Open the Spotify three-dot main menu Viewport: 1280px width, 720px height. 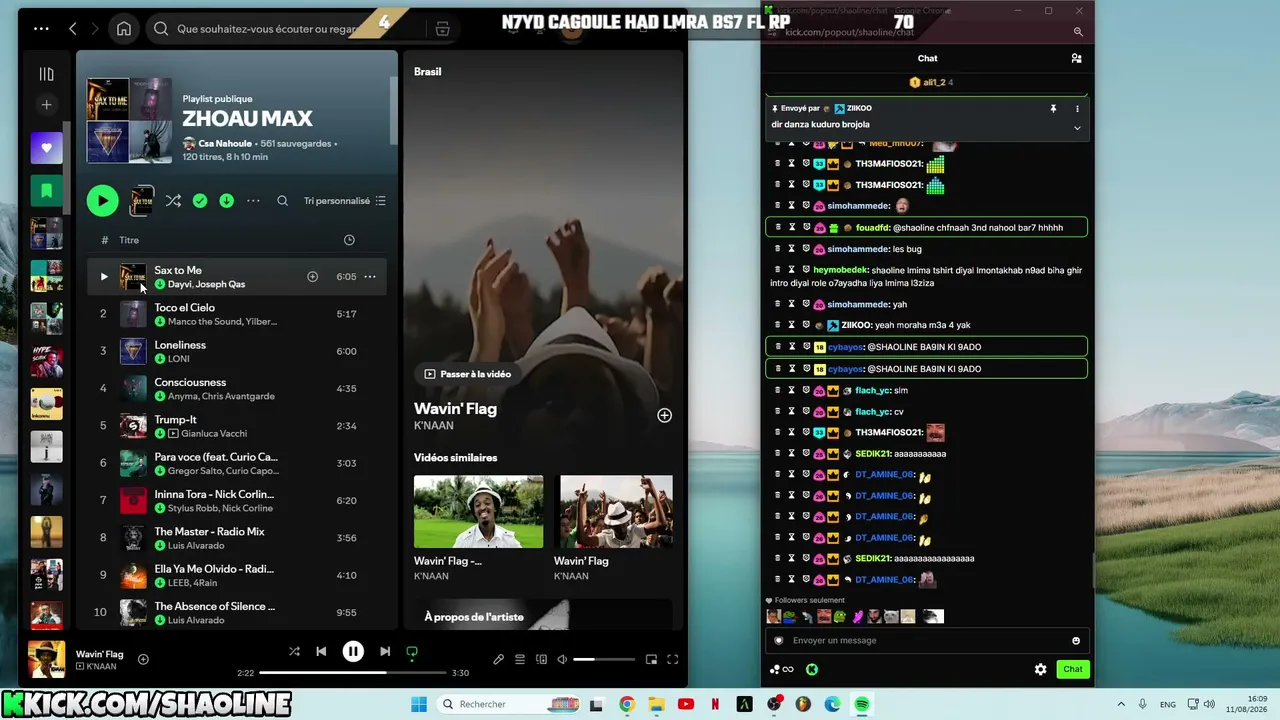tap(41, 29)
